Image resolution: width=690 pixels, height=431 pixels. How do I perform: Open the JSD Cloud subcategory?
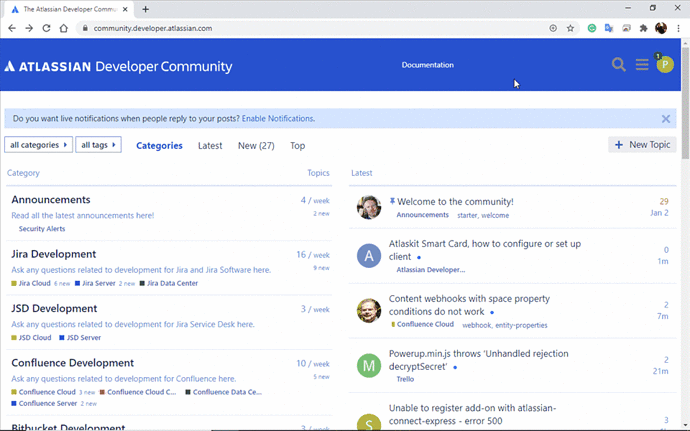35,338
